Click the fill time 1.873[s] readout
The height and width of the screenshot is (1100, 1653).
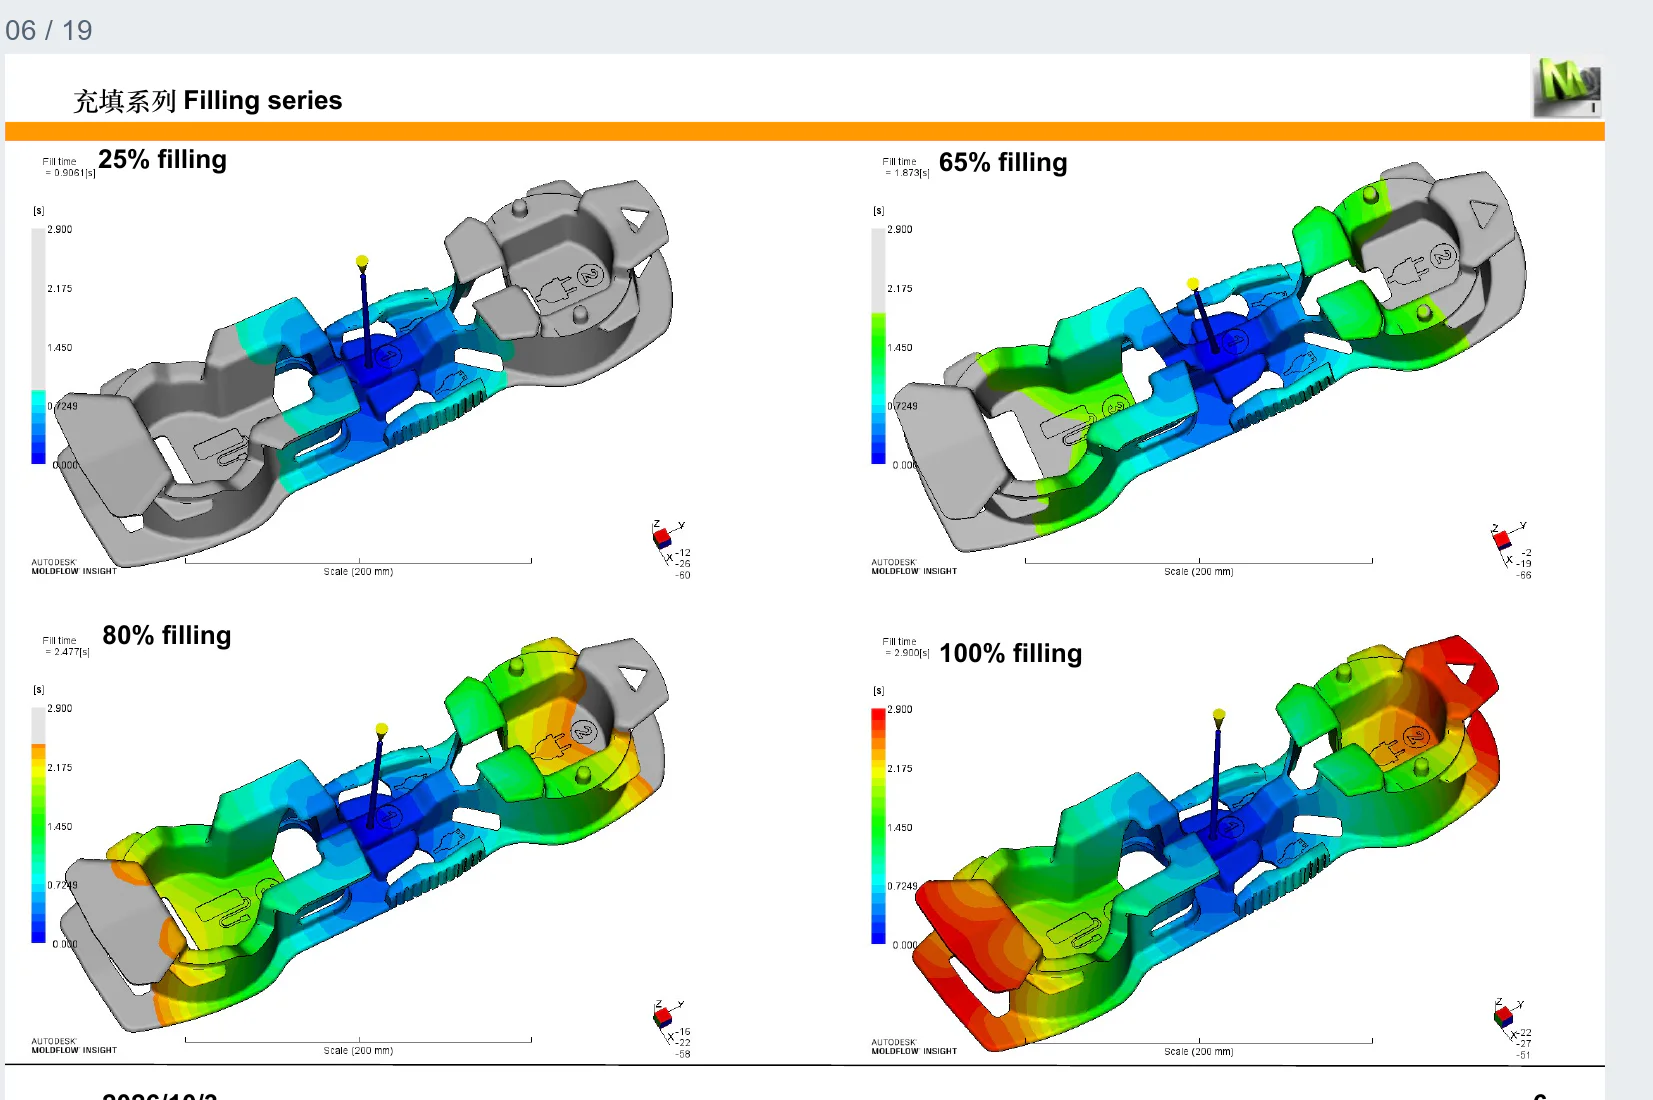coord(906,167)
